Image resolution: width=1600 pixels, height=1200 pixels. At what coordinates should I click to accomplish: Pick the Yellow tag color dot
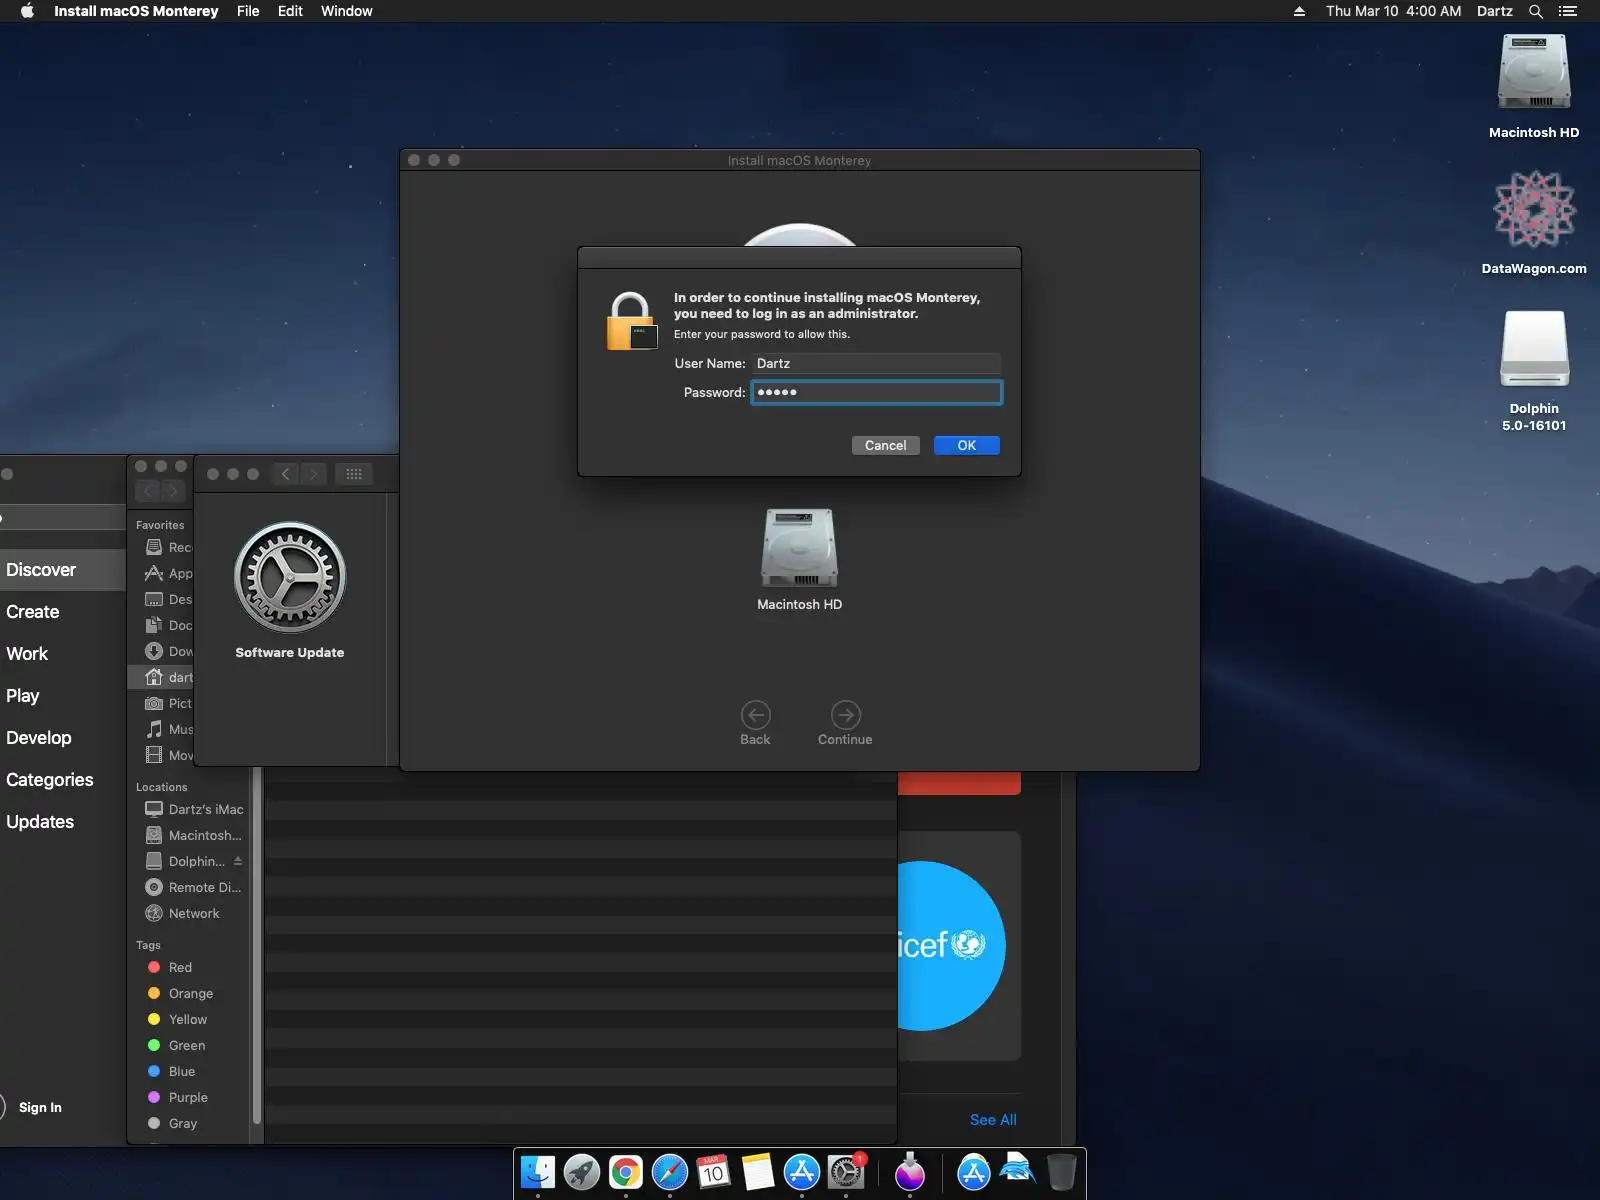(154, 1019)
